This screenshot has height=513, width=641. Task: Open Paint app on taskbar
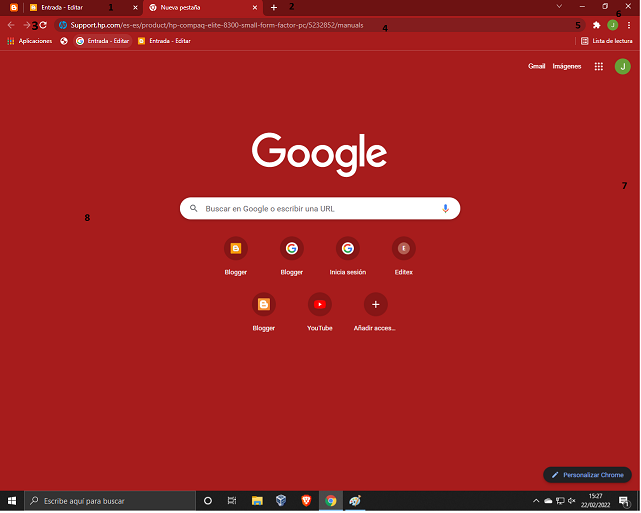point(354,501)
